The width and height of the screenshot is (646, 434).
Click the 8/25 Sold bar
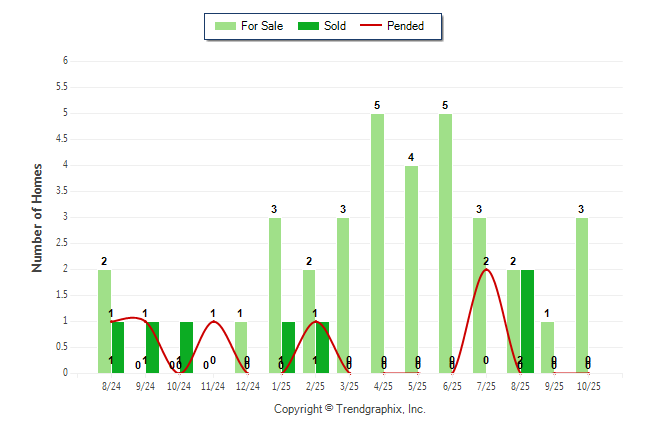pos(527,321)
